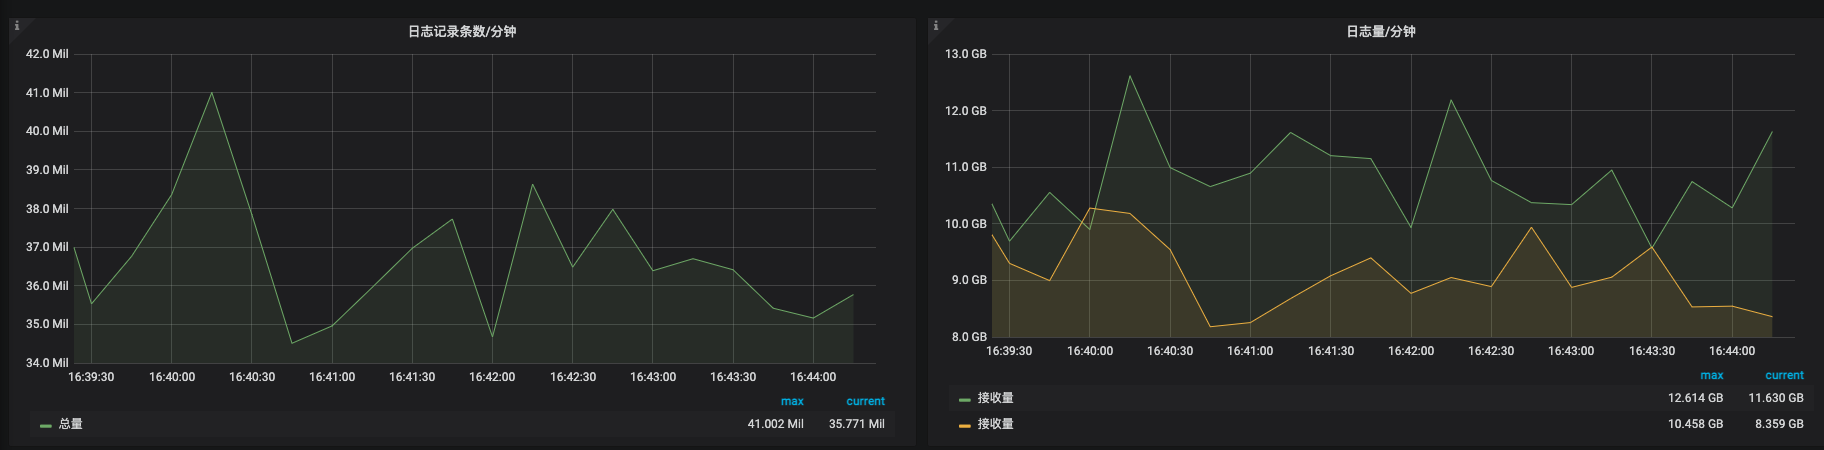Click 16:39:30 on the left panel time axis

tap(91, 377)
